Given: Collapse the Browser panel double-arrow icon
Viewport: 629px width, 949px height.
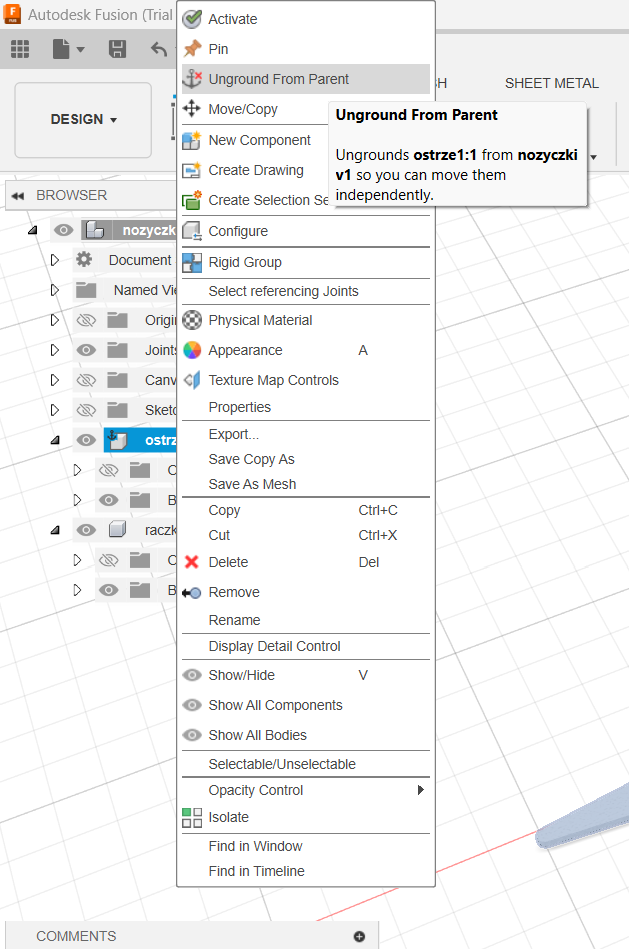Looking at the screenshot, I should 18,195.
